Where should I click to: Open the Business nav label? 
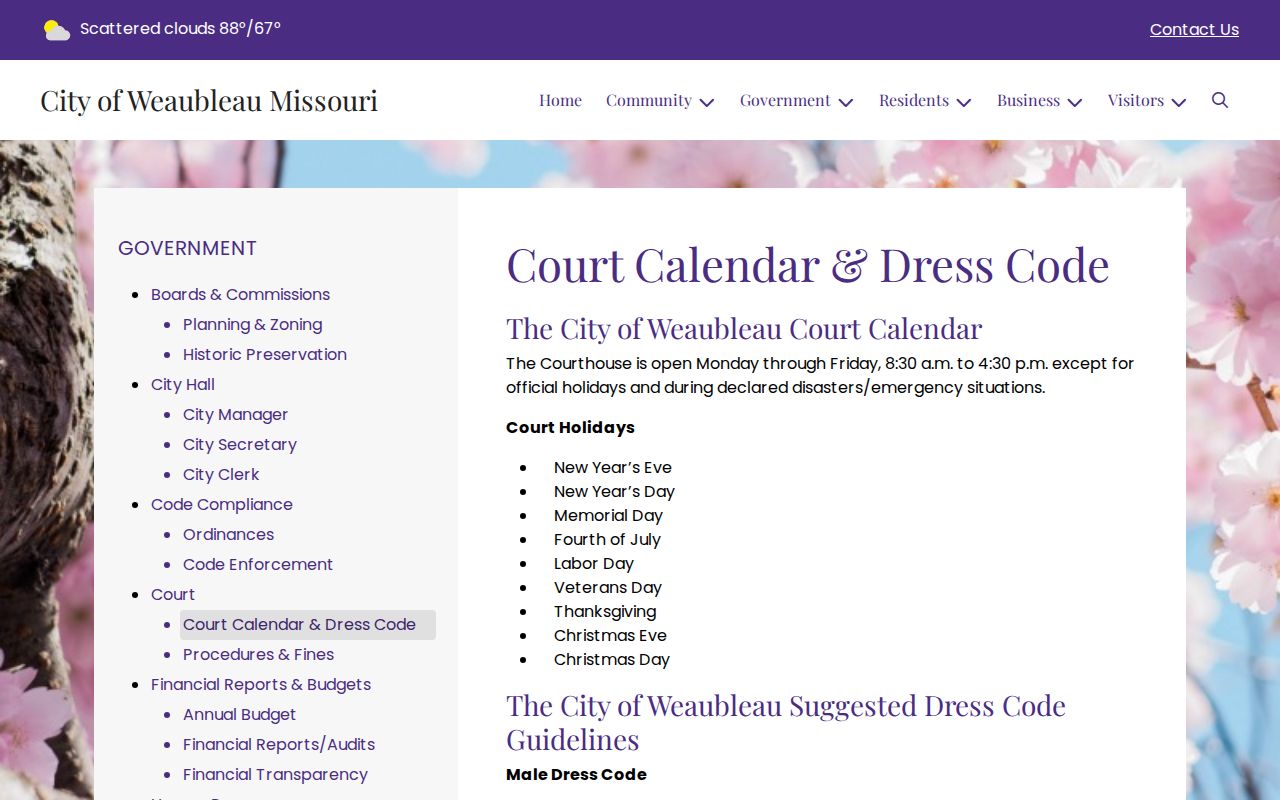1028,100
